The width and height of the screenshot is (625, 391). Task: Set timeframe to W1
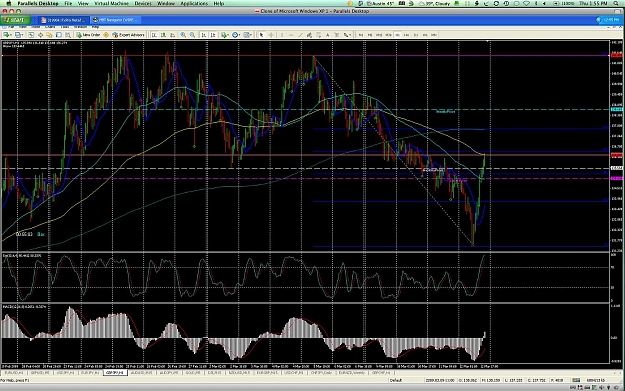(425, 35)
